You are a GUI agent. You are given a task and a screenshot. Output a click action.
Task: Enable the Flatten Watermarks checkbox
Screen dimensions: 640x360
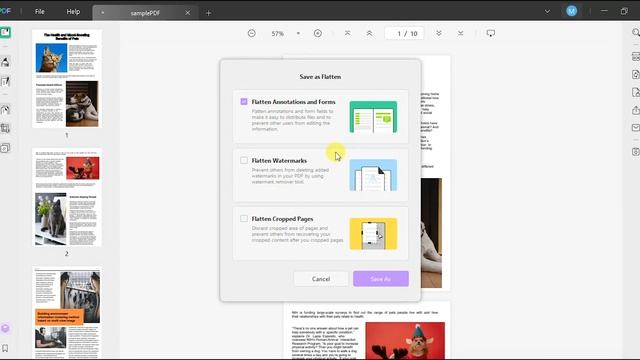(x=244, y=160)
